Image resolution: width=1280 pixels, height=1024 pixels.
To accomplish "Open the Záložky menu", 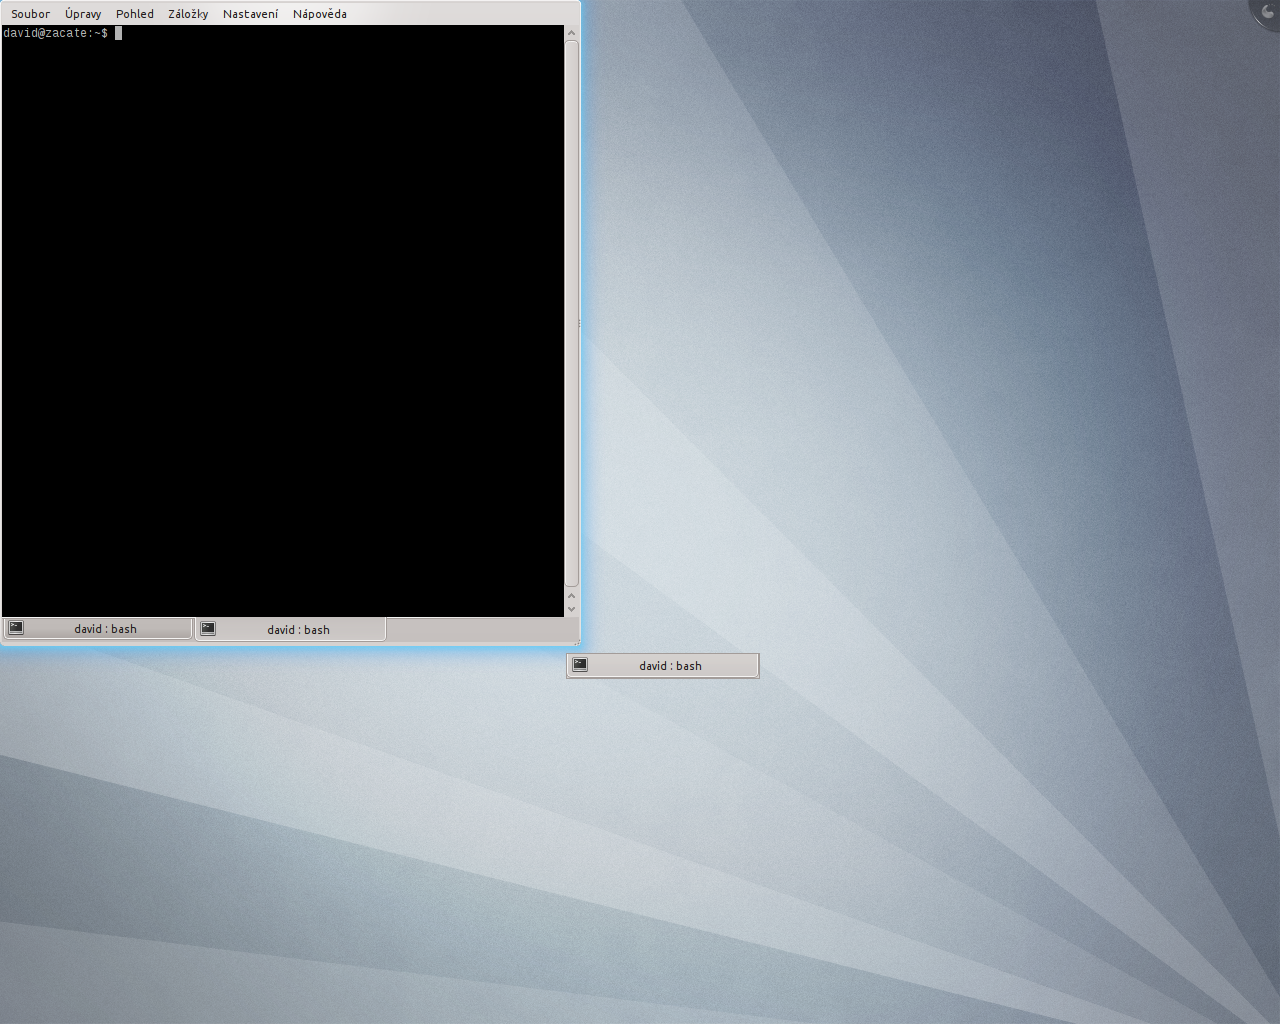I will coord(188,14).
